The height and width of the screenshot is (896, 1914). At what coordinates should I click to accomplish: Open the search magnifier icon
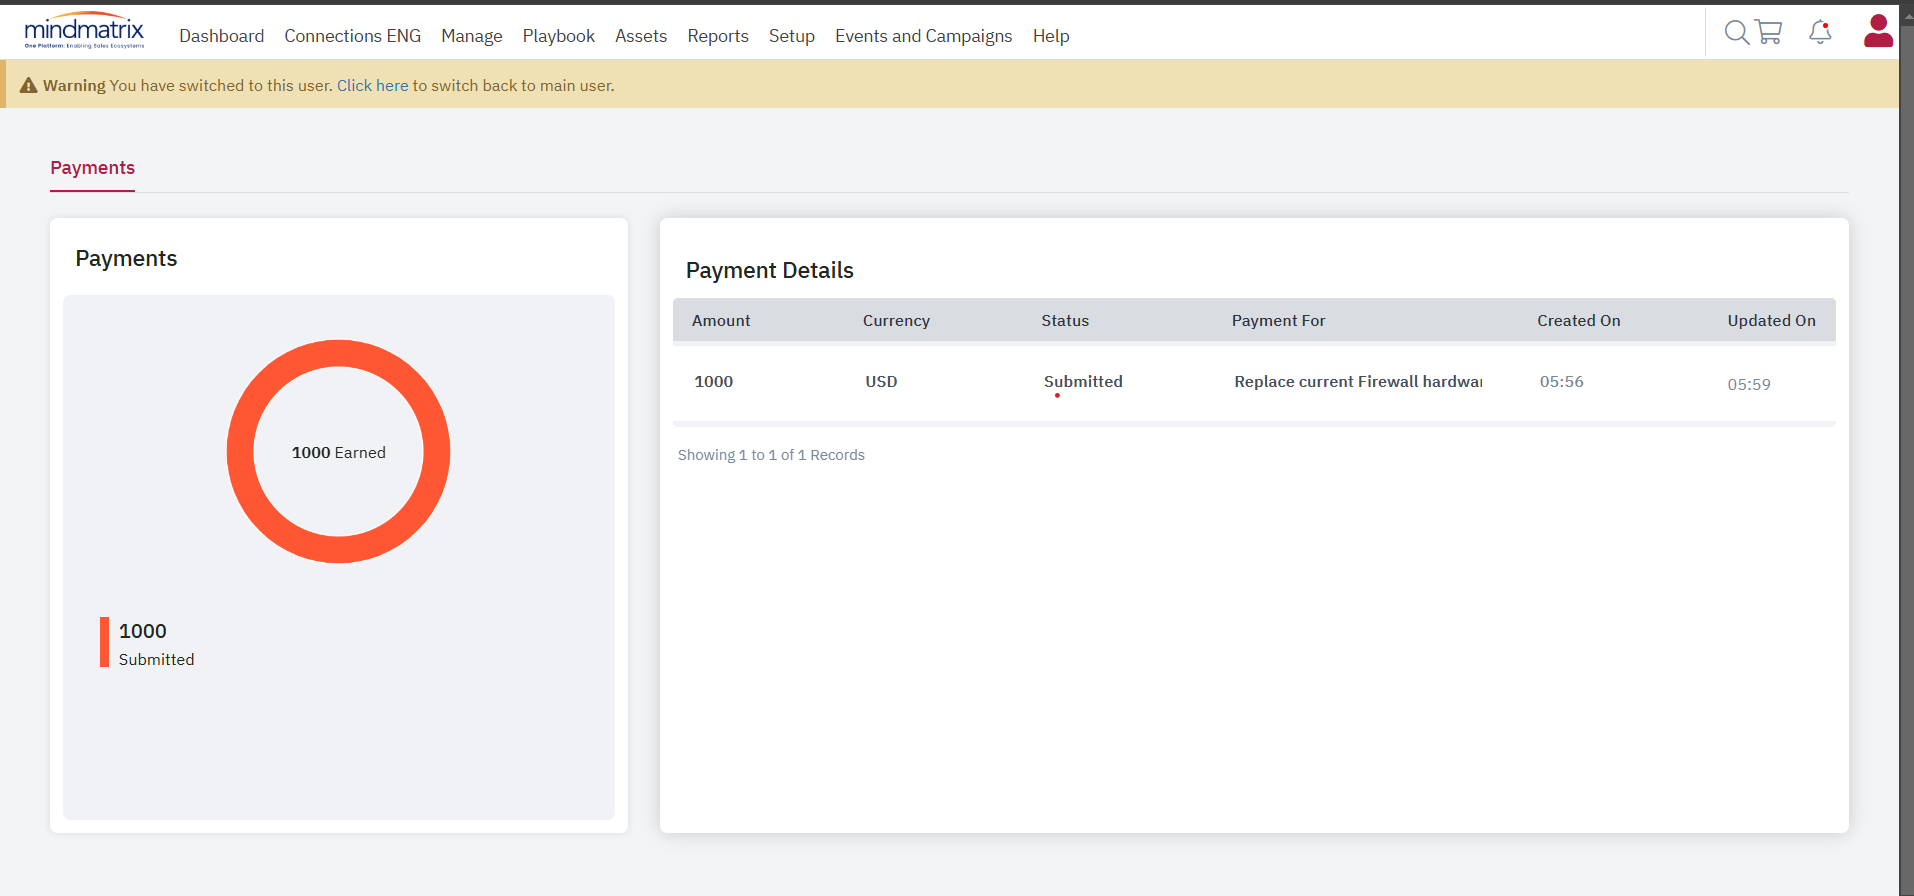pyautogui.click(x=1737, y=33)
